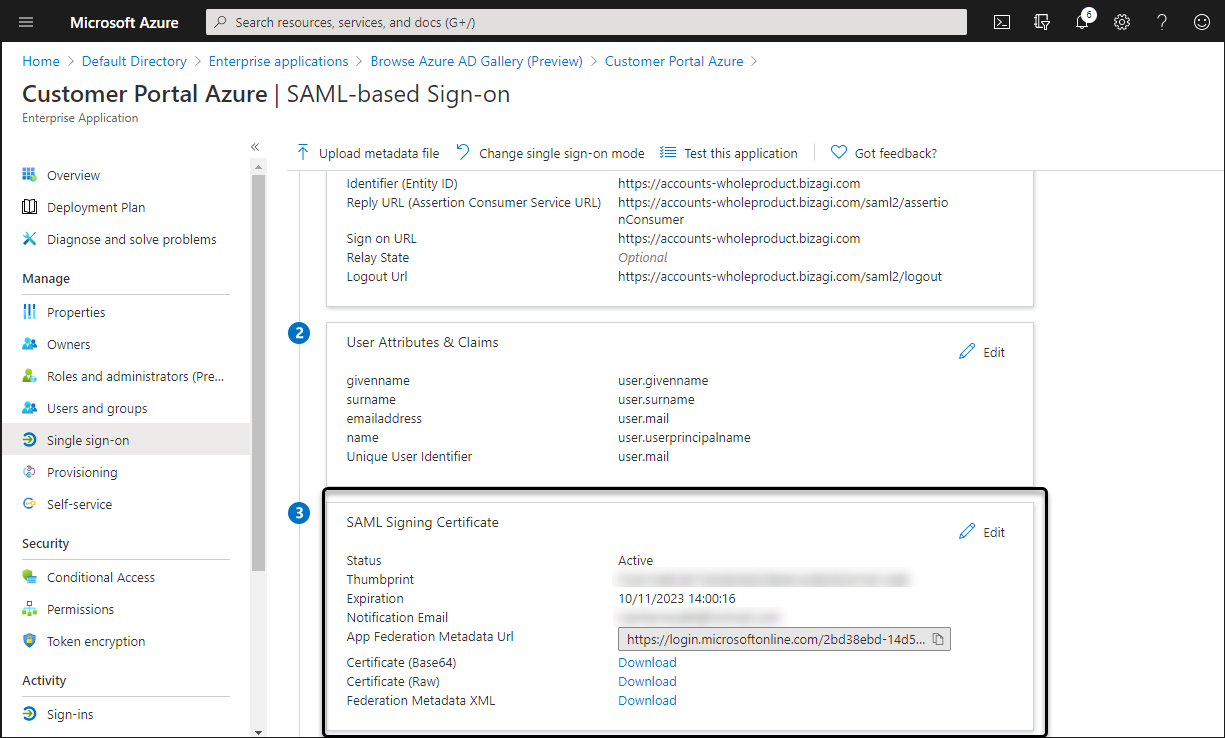Click the expiration date 10/11/2023 14:00:16
The width and height of the screenshot is (1225, 738).
(677, 598)
